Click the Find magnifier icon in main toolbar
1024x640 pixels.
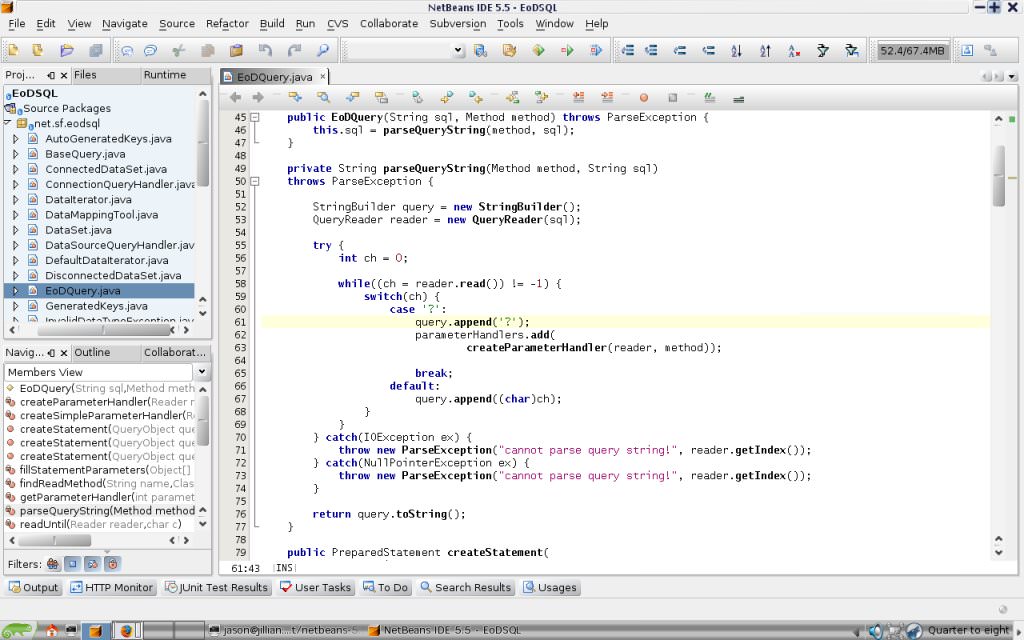[x=323, y=50]
